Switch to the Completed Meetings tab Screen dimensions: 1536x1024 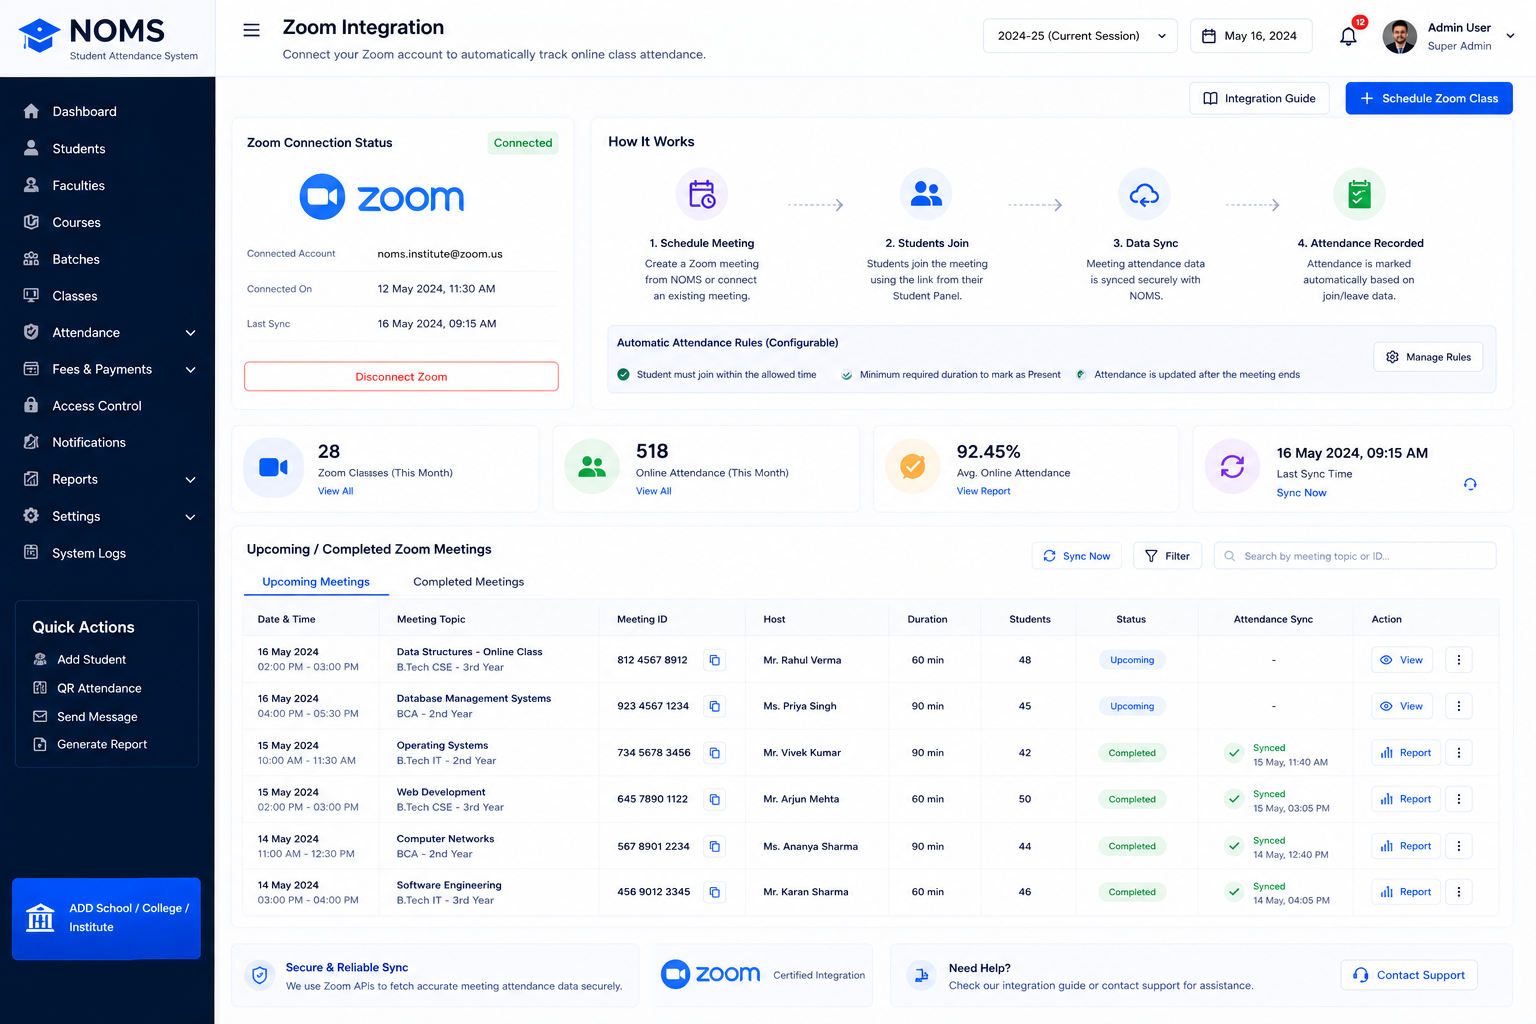point(468,582)
